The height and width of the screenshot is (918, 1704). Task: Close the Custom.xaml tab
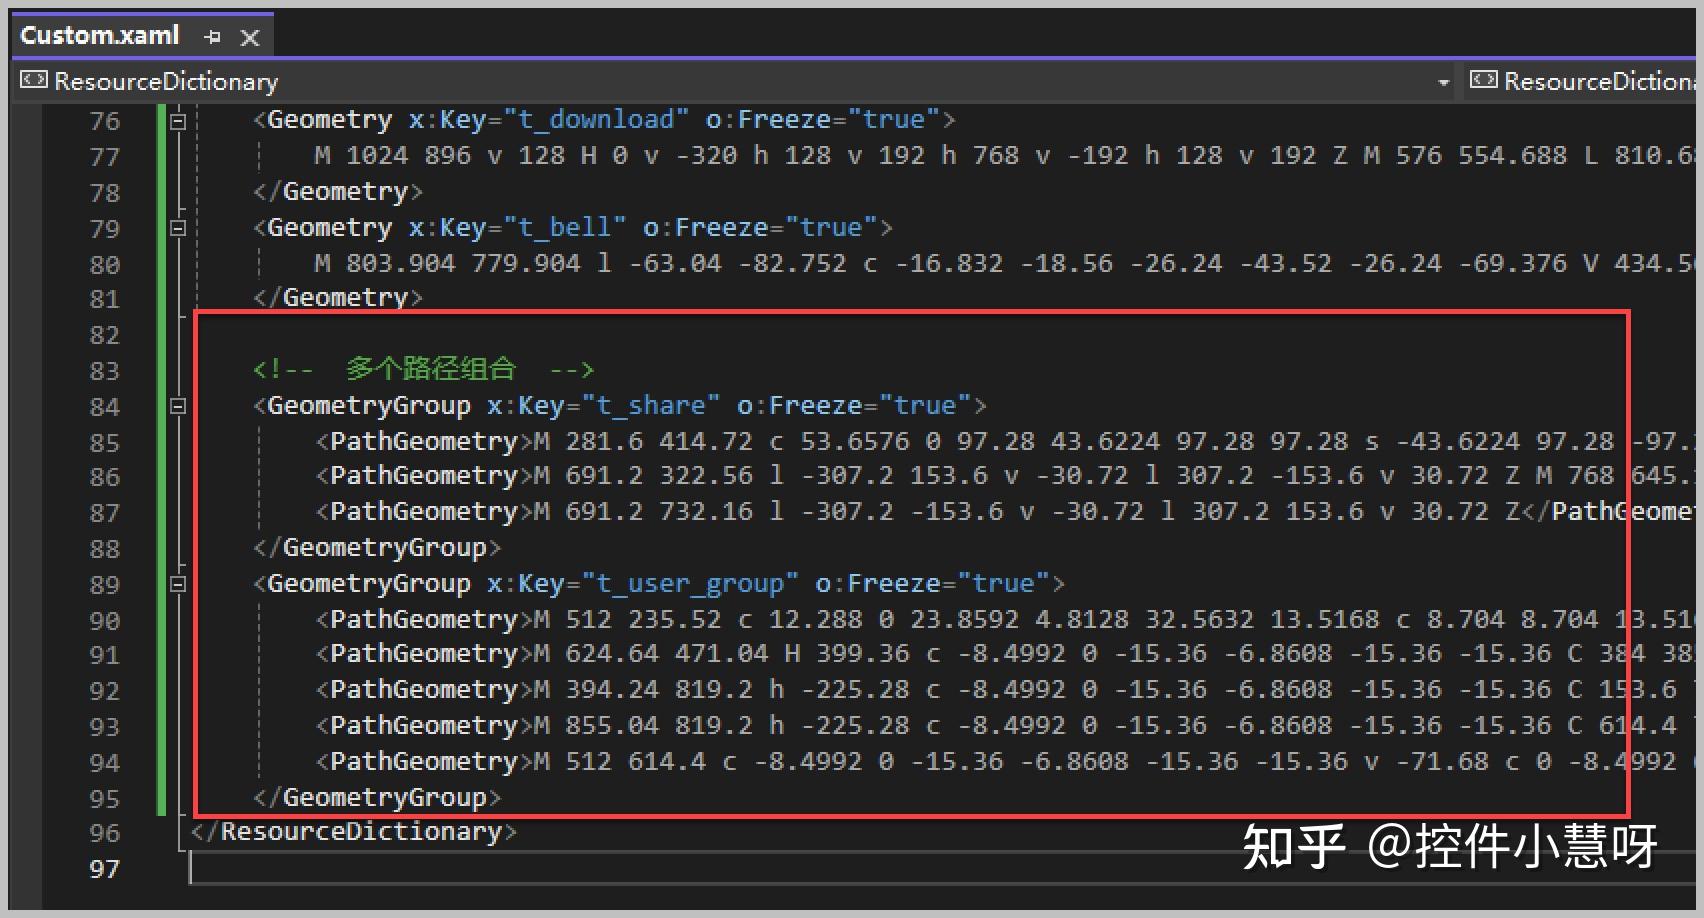point(249,36)
